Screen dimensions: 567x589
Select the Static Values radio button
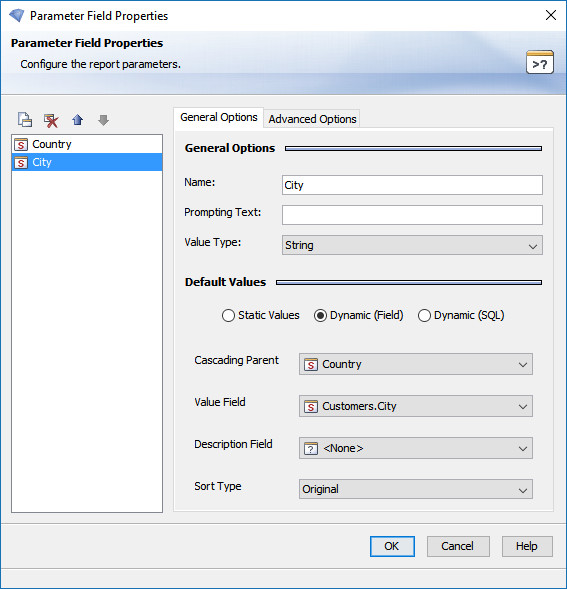coord(228,316)
